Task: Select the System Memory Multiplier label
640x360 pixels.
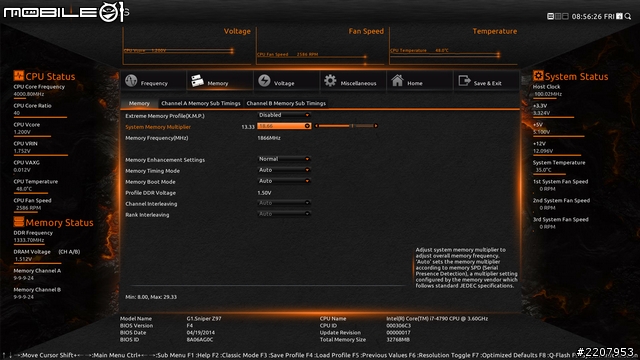Action: [158, 127]
